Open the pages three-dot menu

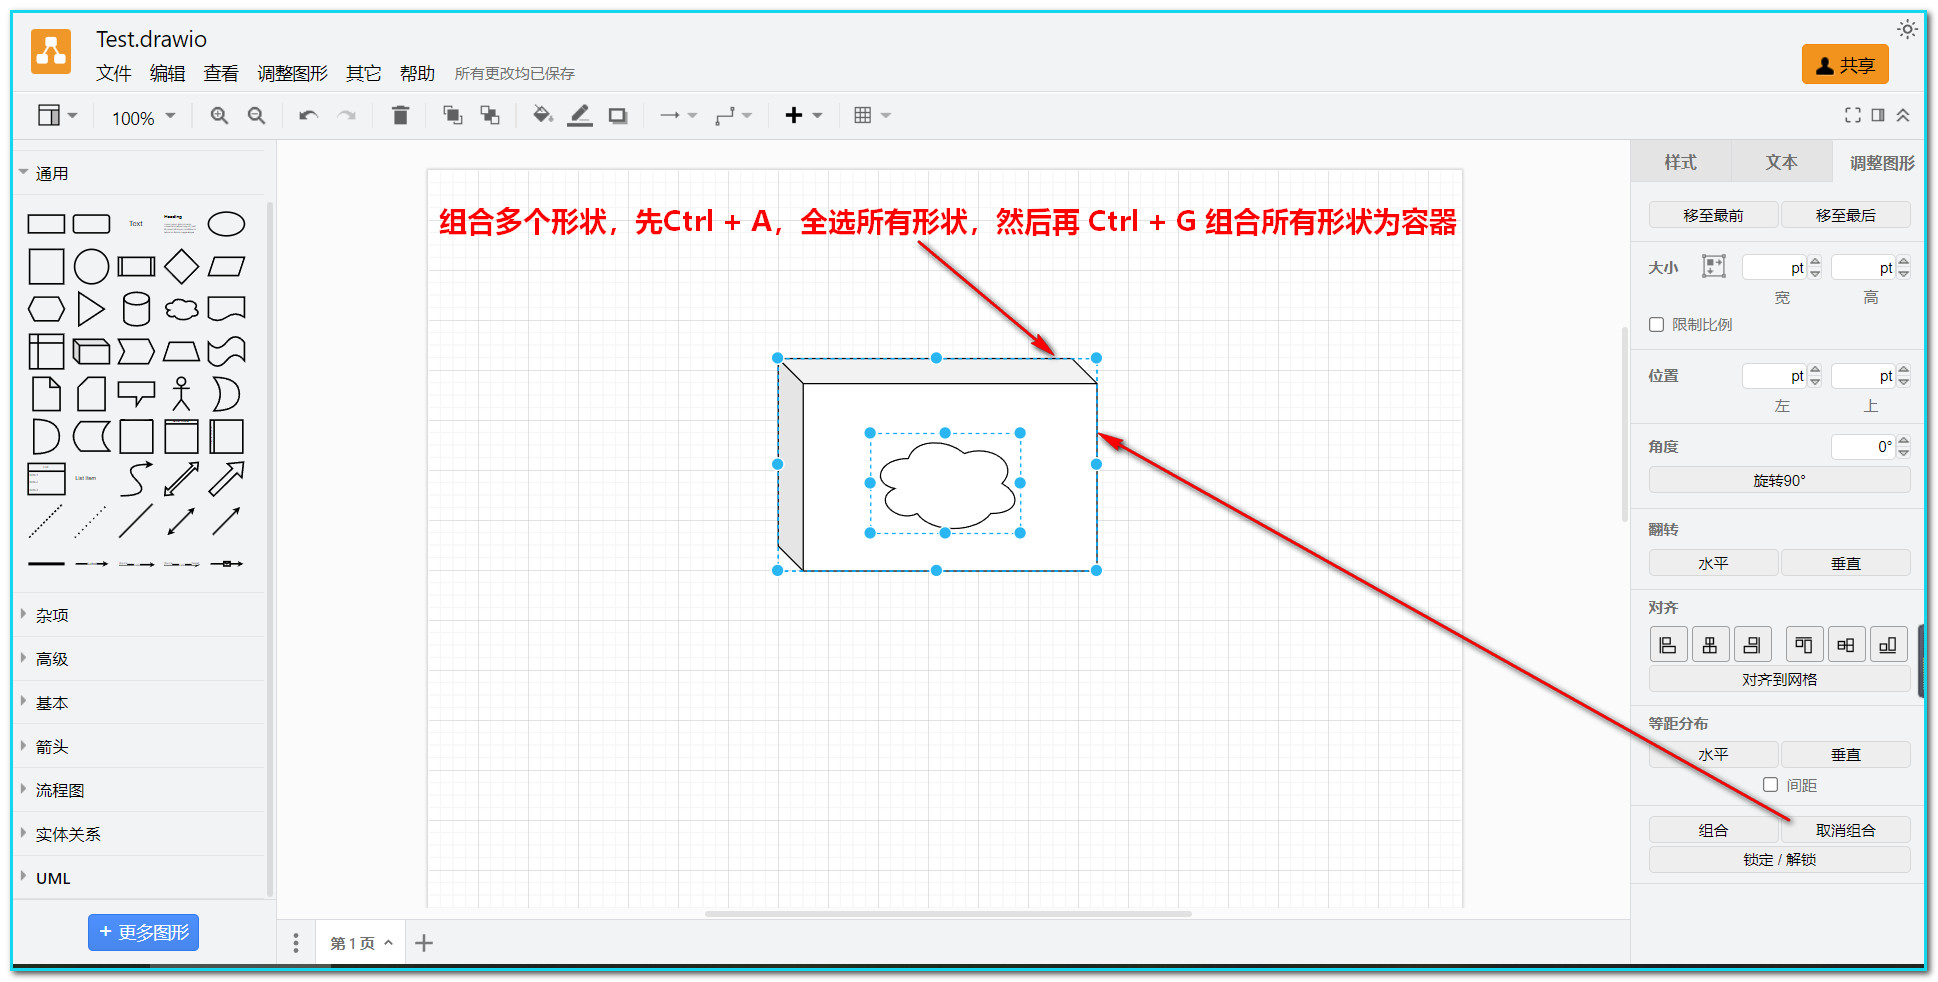296,943
